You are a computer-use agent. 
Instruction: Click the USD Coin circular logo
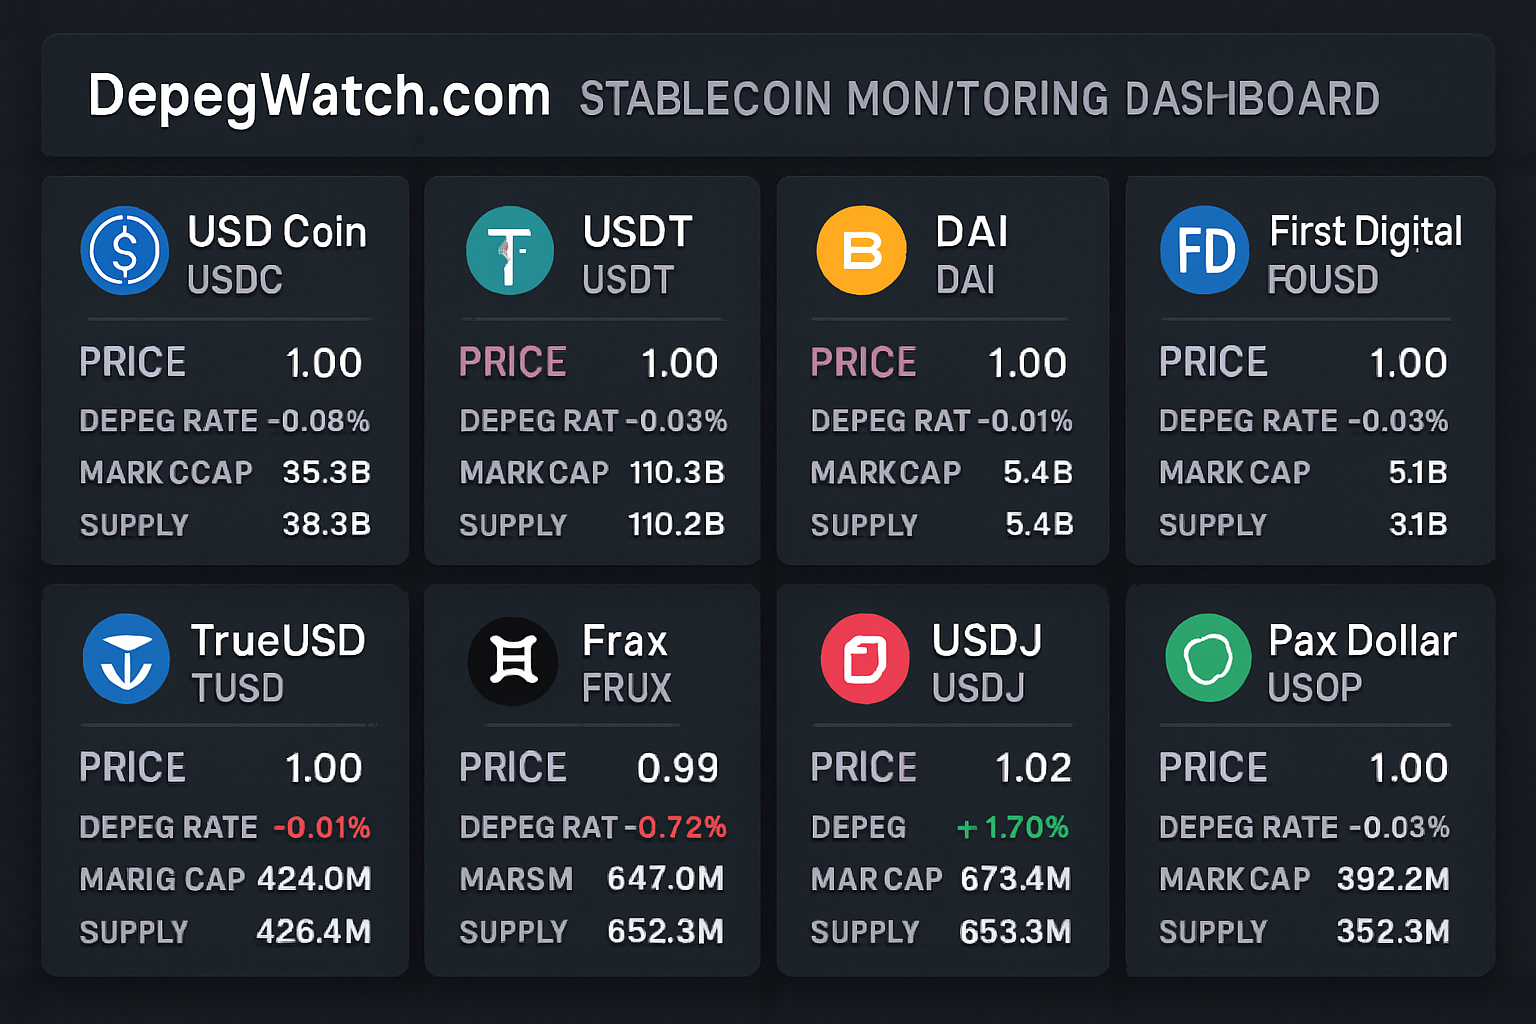click(x=125, y=251)
